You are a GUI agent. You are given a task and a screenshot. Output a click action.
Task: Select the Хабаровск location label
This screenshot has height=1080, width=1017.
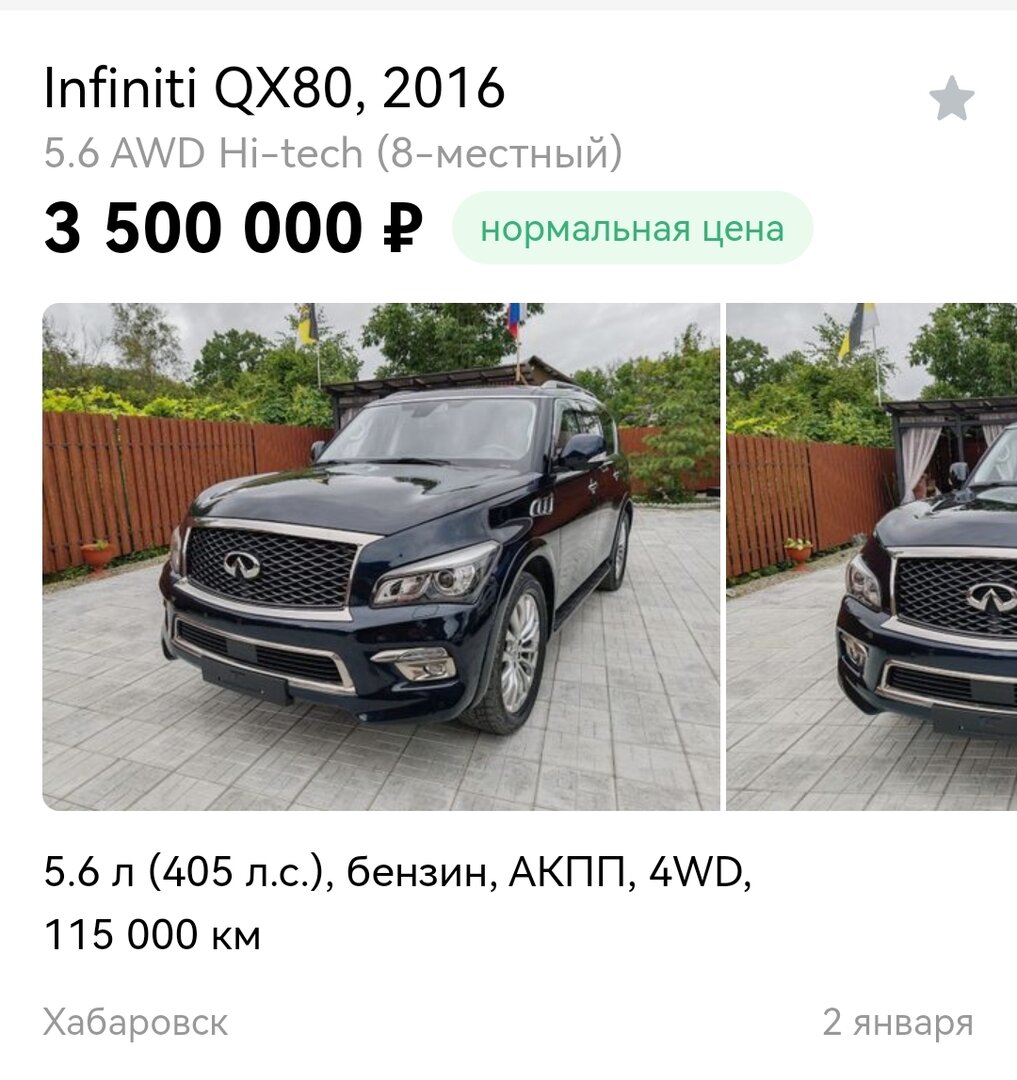click(136, 1023)
